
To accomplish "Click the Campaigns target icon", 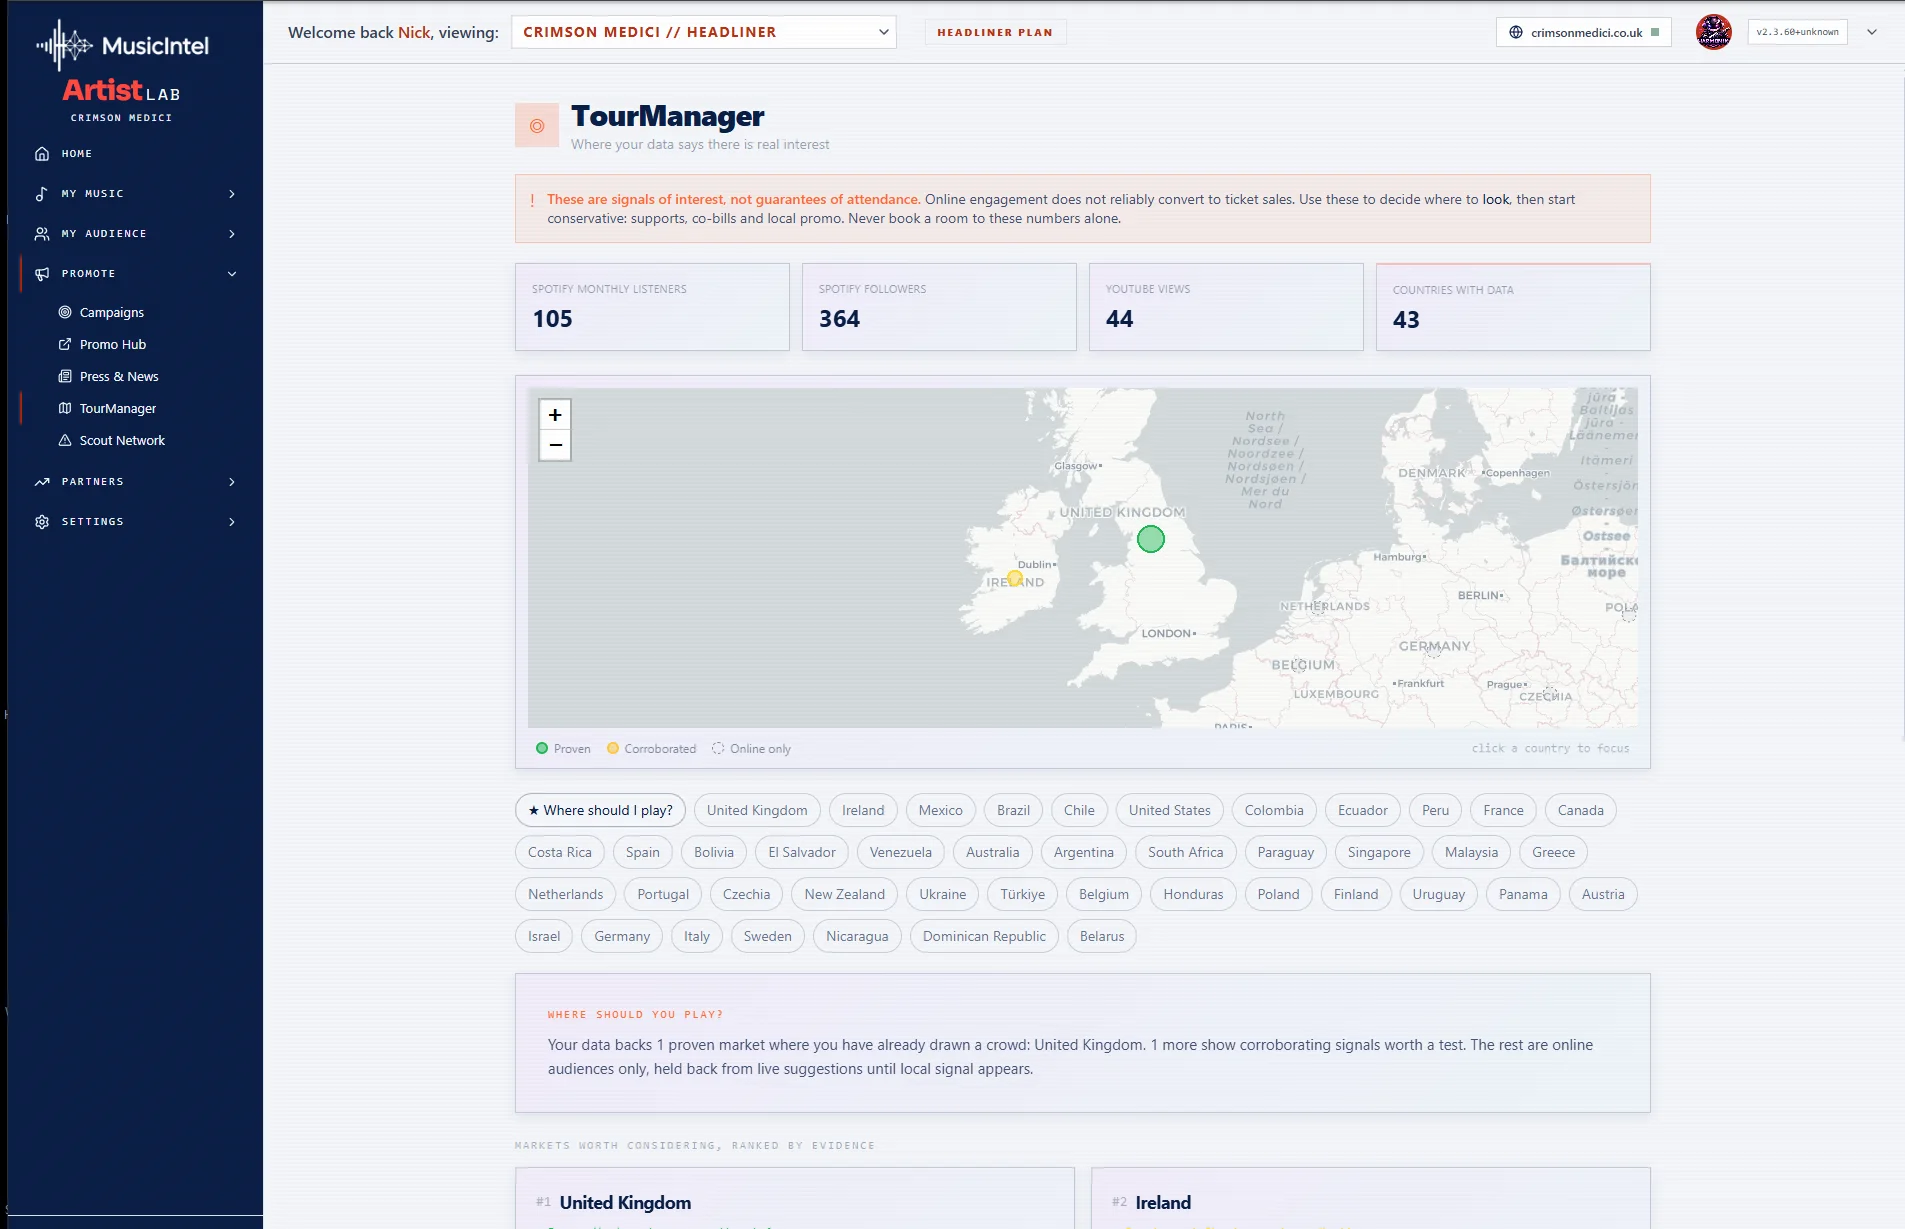I will (x=65, y=312).
